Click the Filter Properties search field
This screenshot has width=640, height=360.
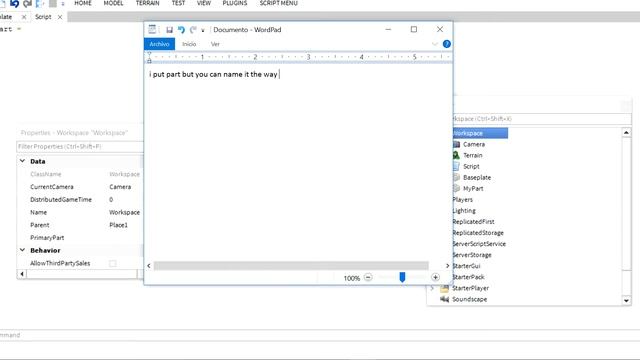(80, 147)
